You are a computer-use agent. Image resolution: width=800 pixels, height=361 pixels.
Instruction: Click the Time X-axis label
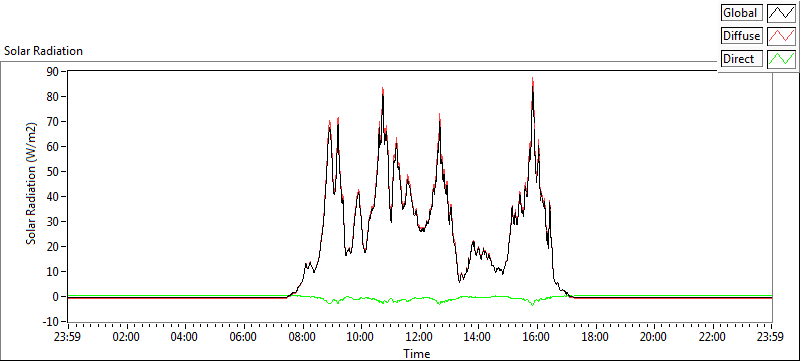(416, 353)
